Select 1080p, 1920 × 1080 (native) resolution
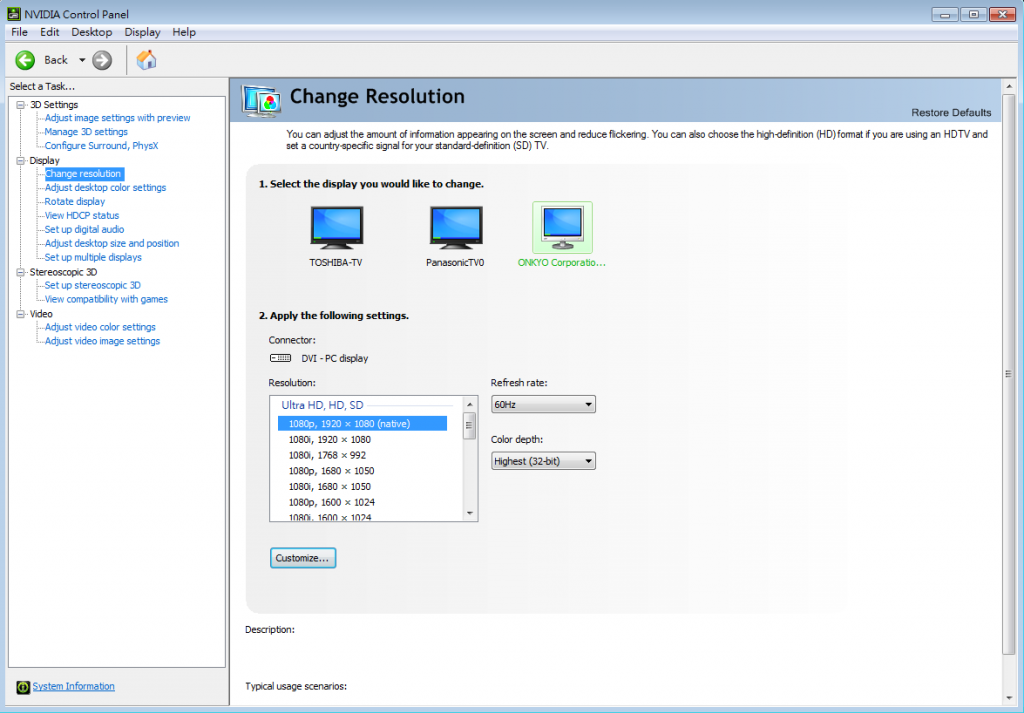This screenshot has height=713, width=1024. [x=362, y=424]
